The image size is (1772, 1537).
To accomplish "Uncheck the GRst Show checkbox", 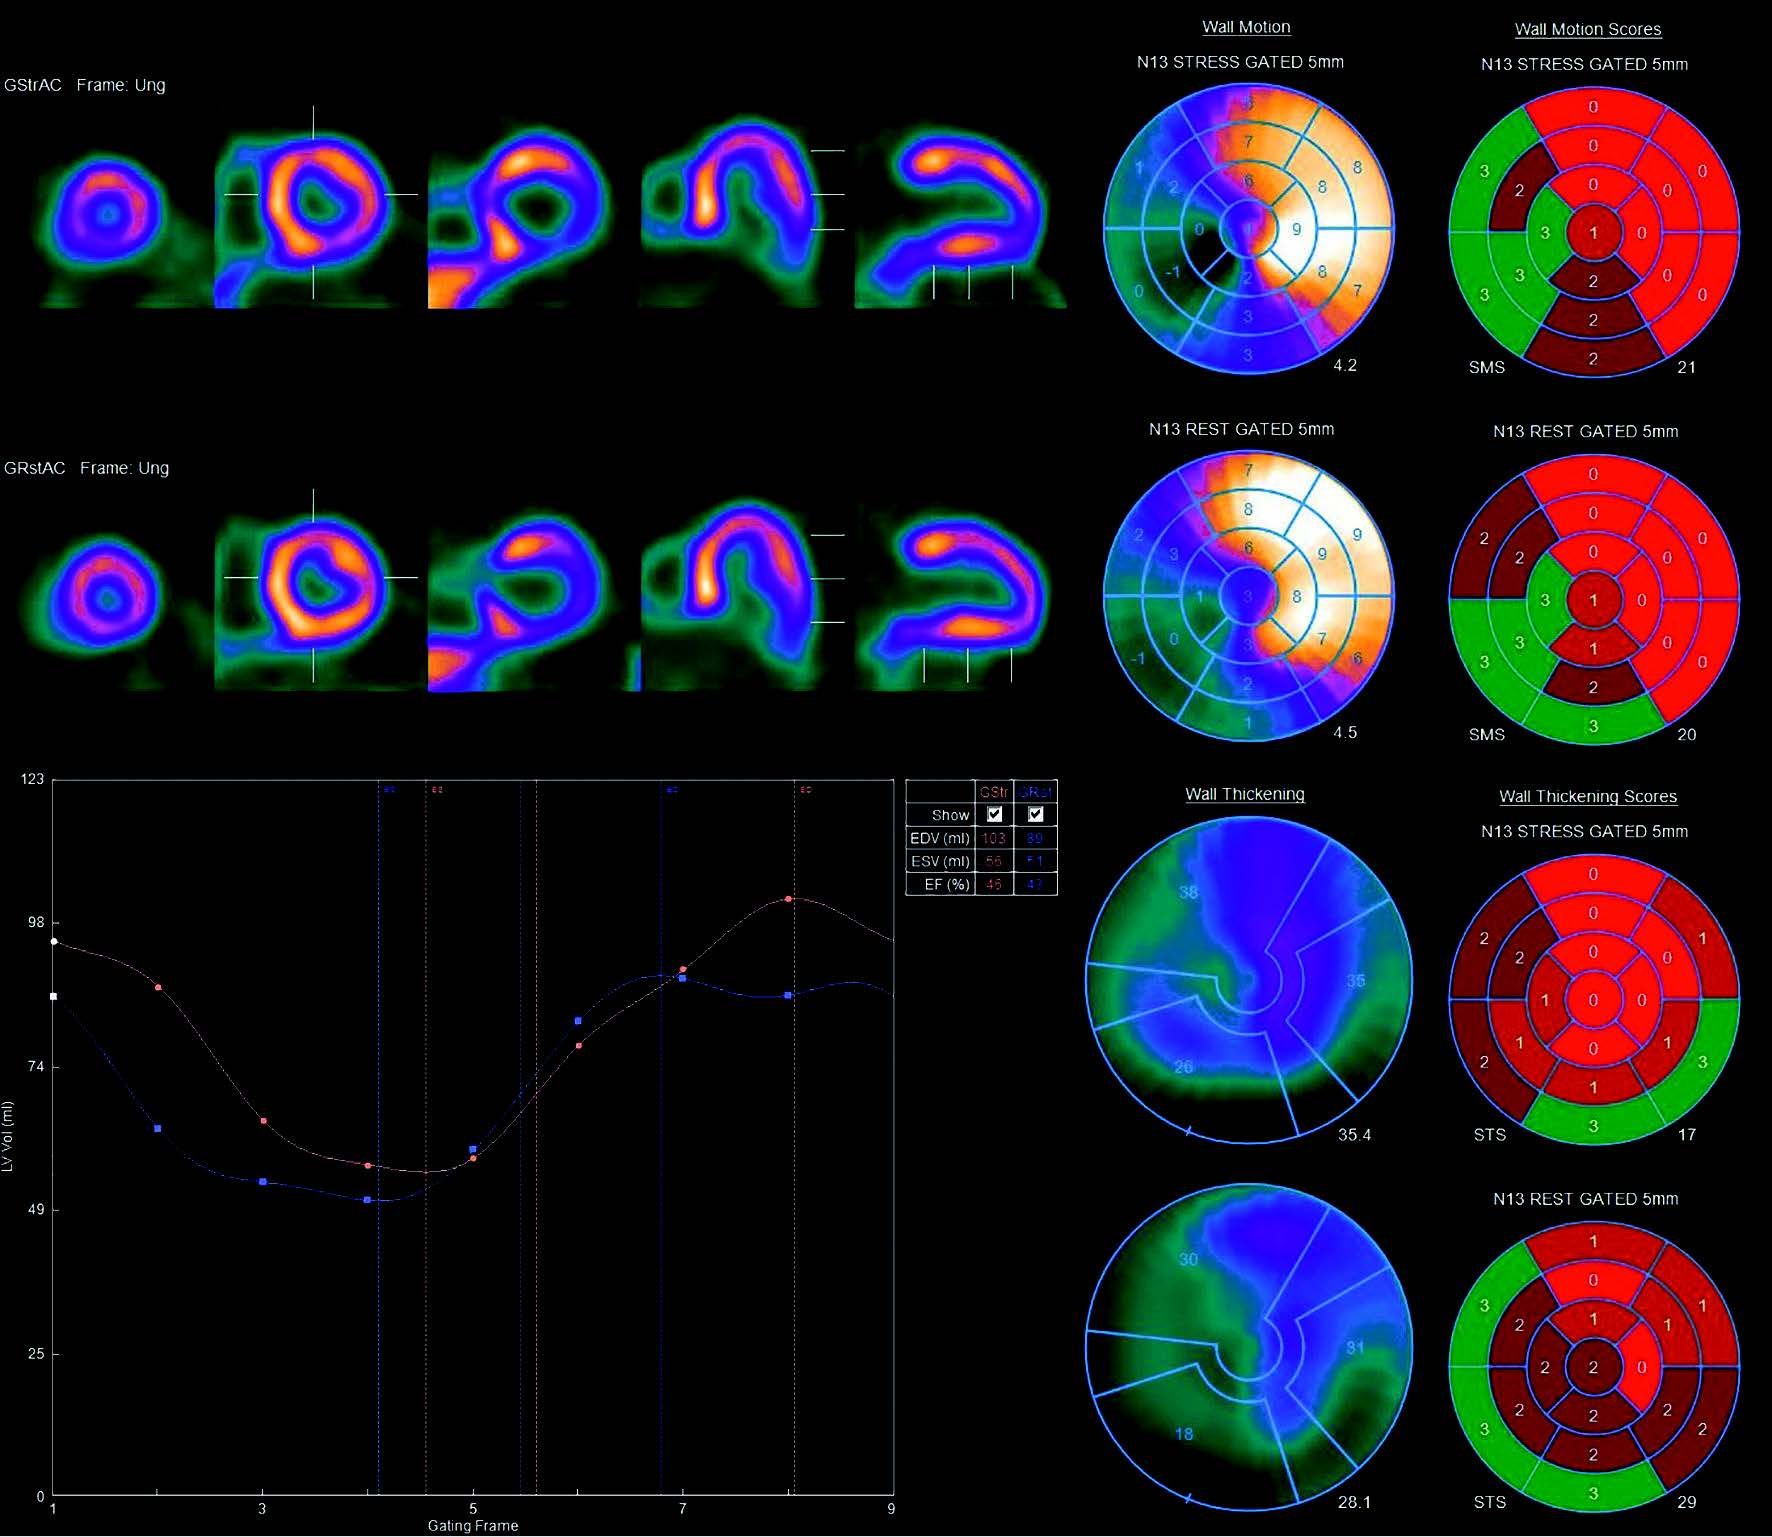I will coord(1035,814).
